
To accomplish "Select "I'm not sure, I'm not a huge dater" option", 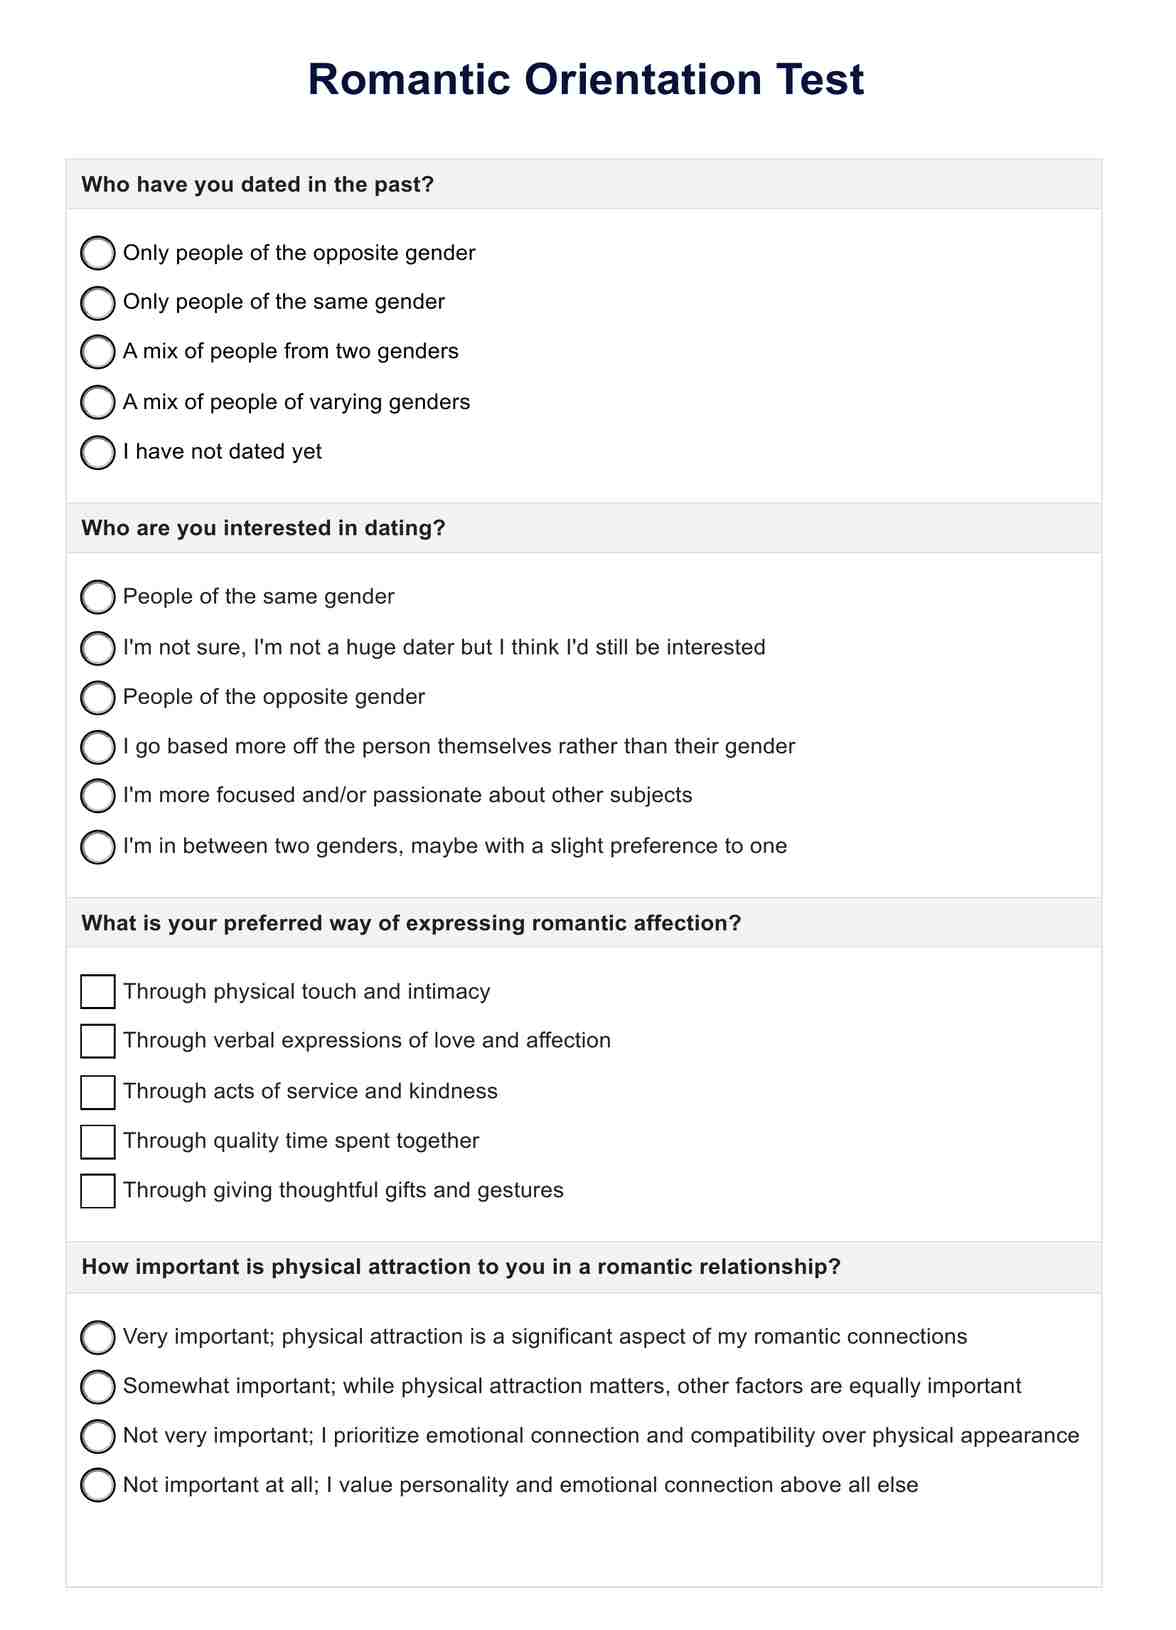I will click(x=97, y=648).
